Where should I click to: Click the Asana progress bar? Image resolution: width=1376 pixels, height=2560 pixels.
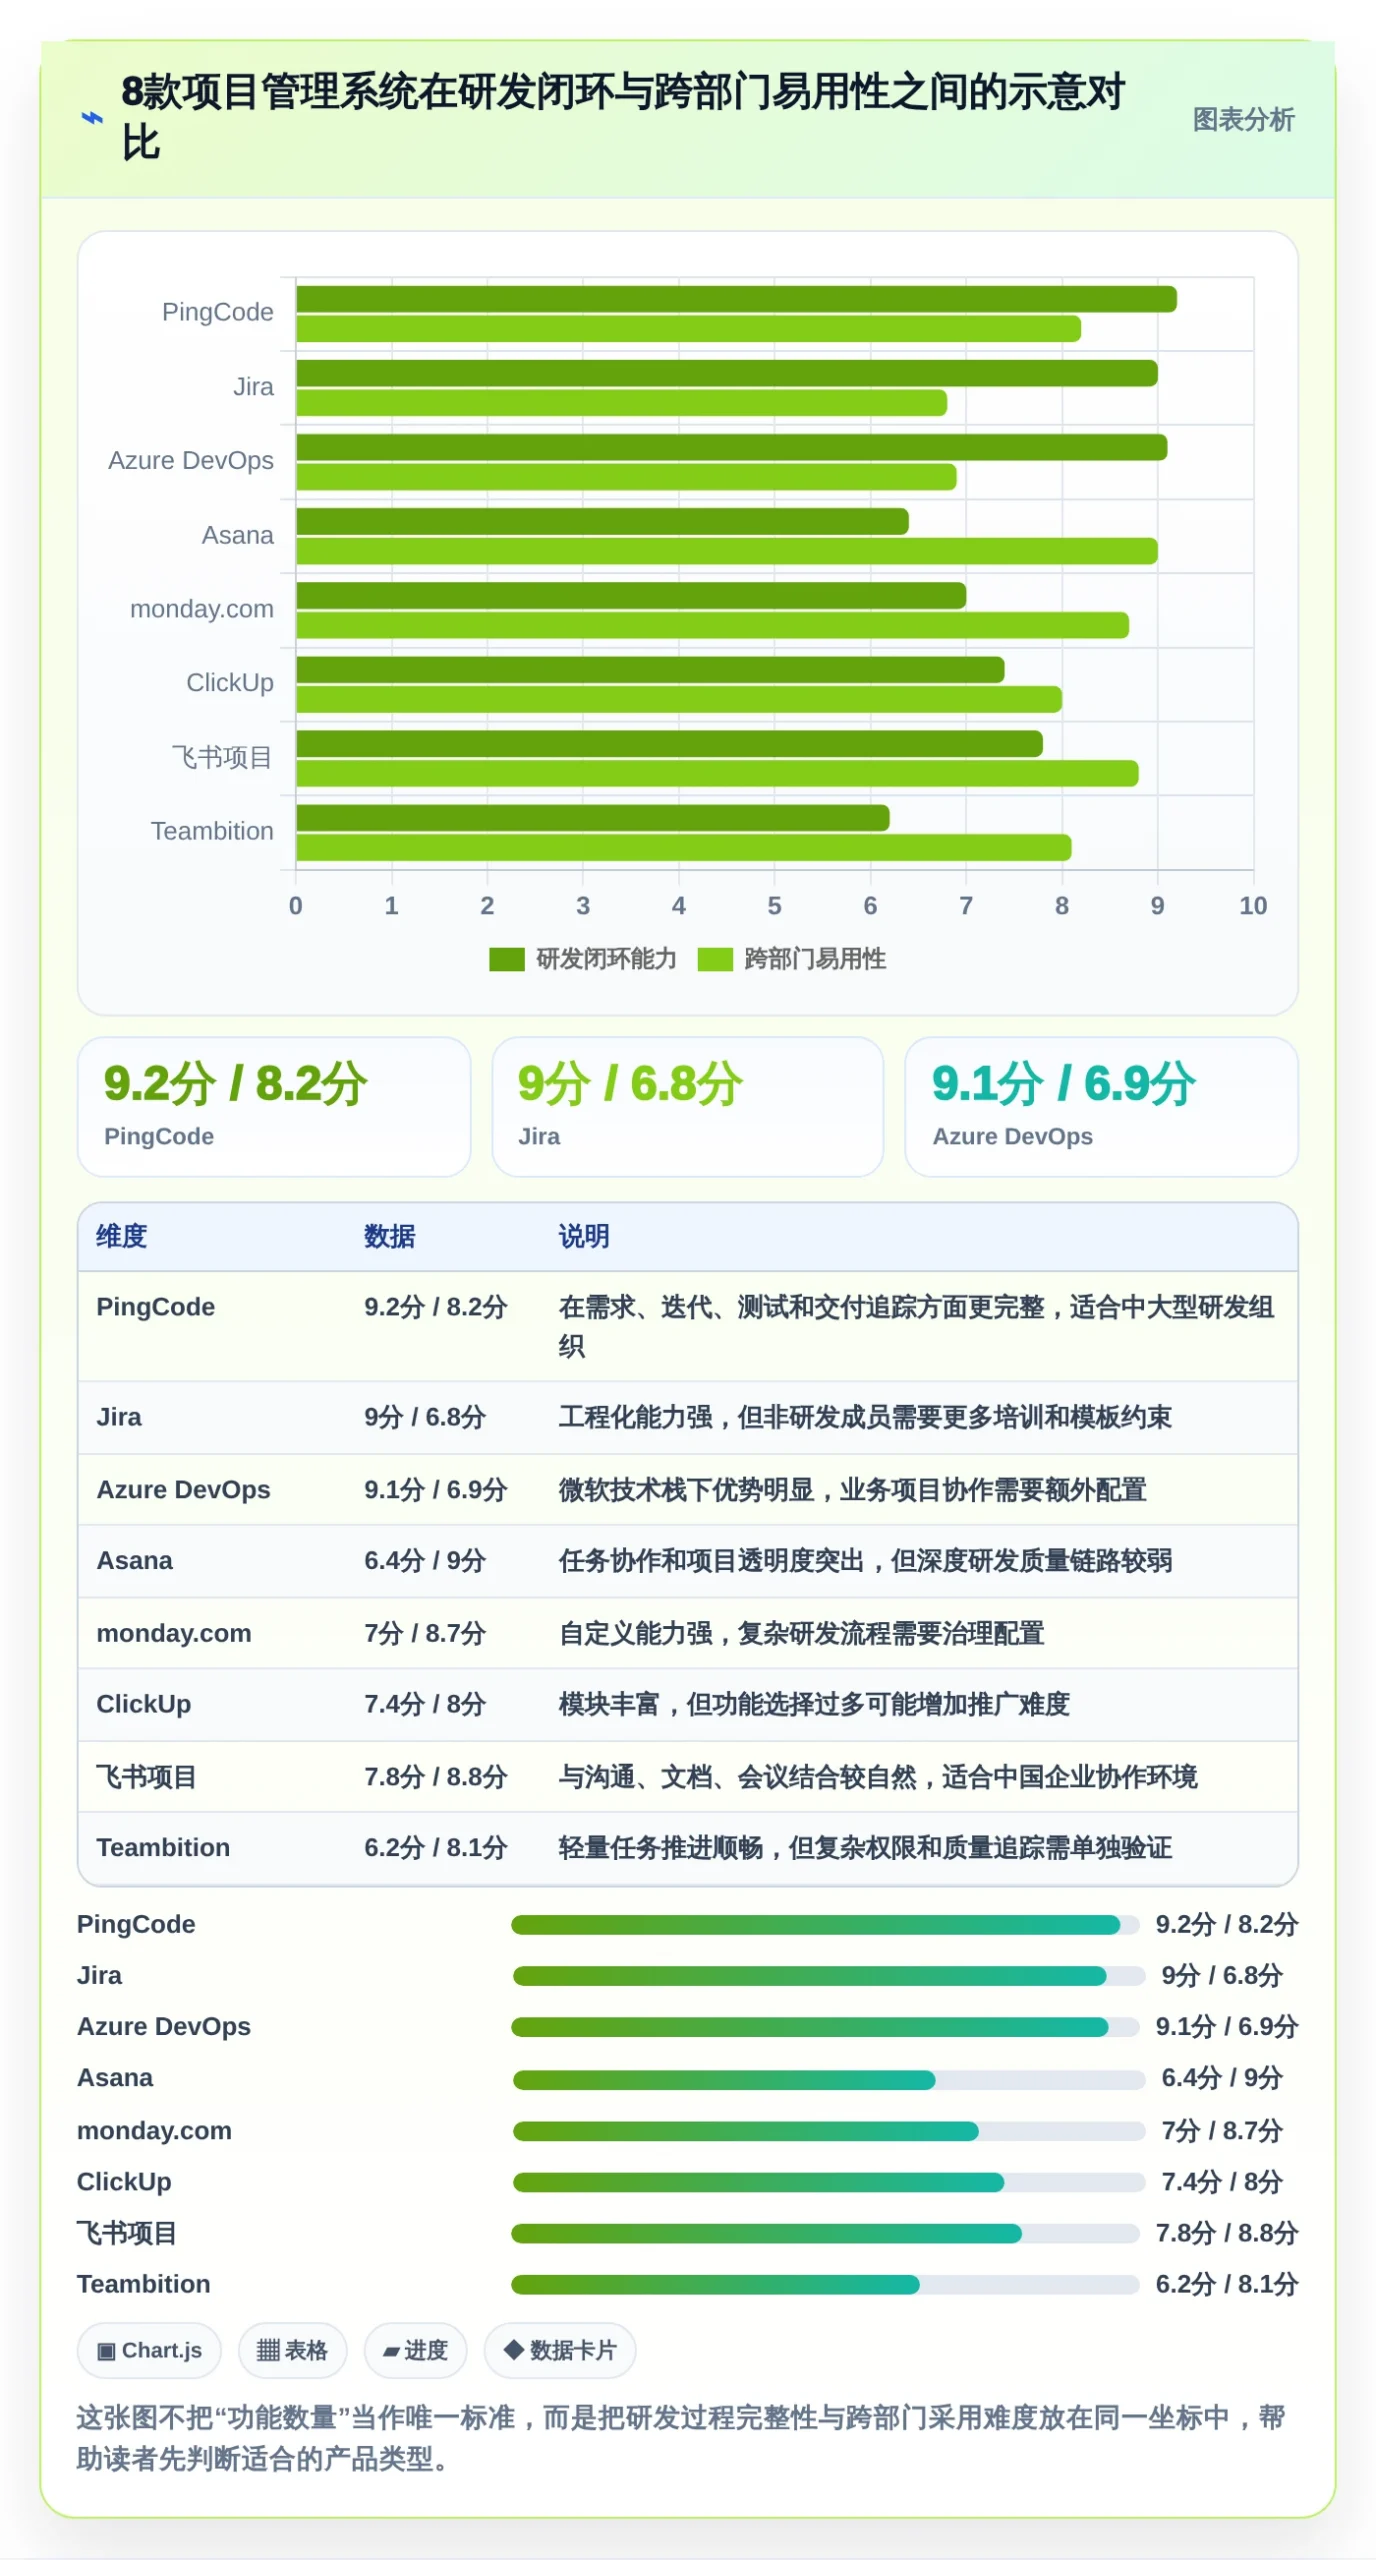(x=828, y=2079)
